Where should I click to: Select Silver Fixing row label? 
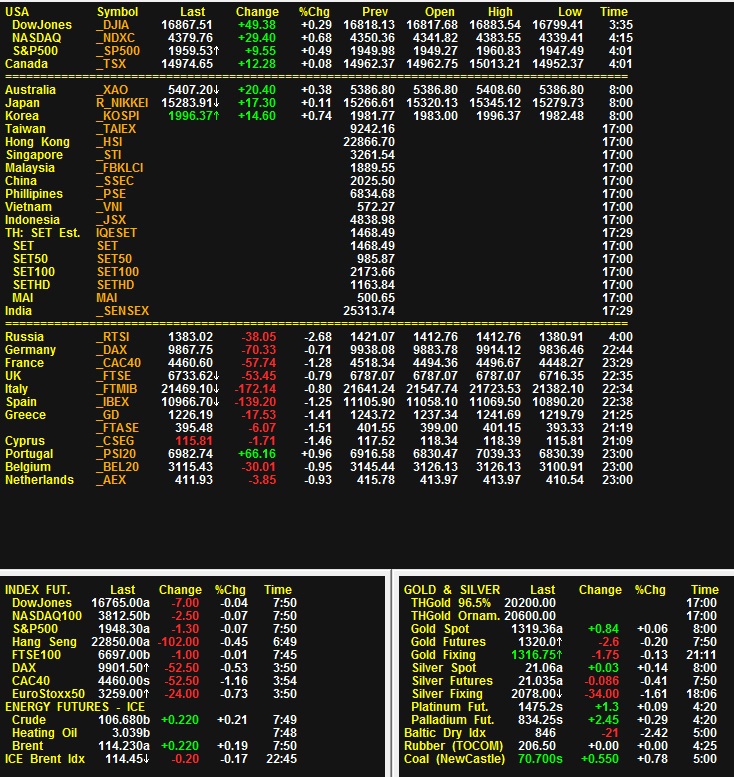(x=447, y=694)
